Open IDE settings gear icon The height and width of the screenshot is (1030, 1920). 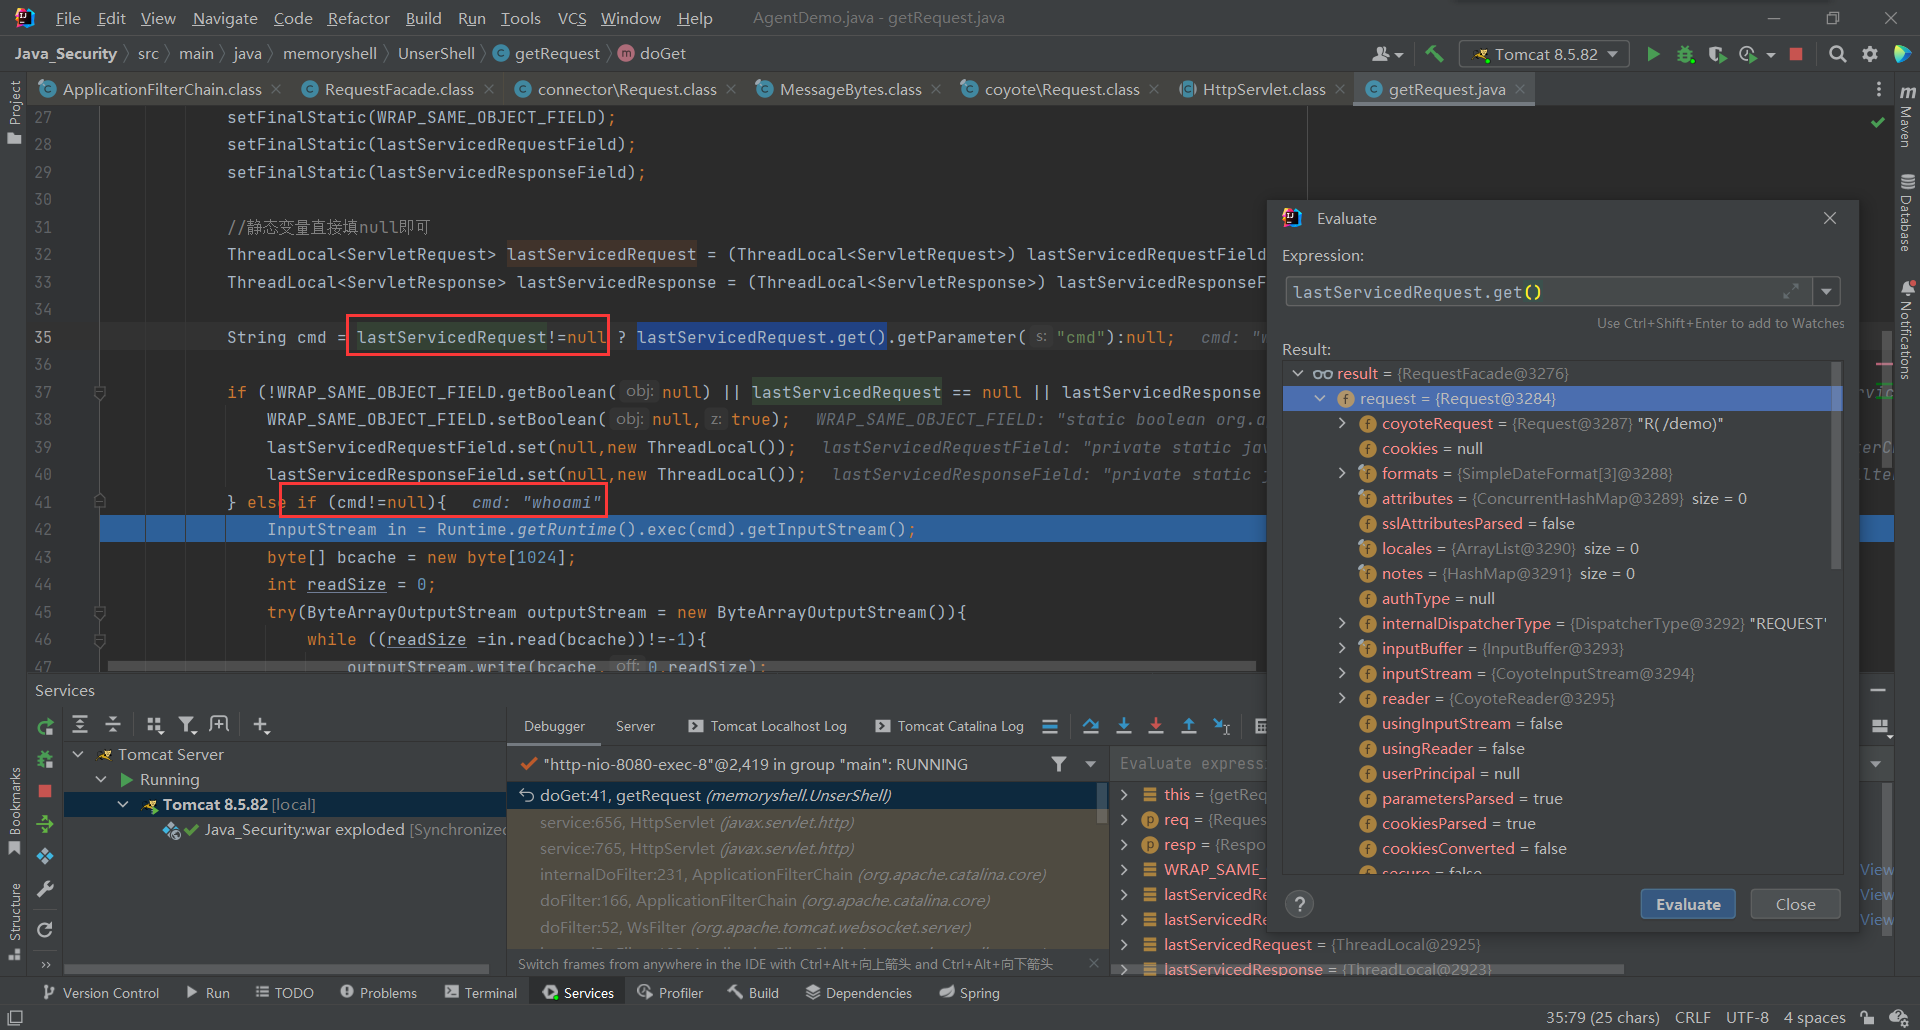tap(1870, 54)
